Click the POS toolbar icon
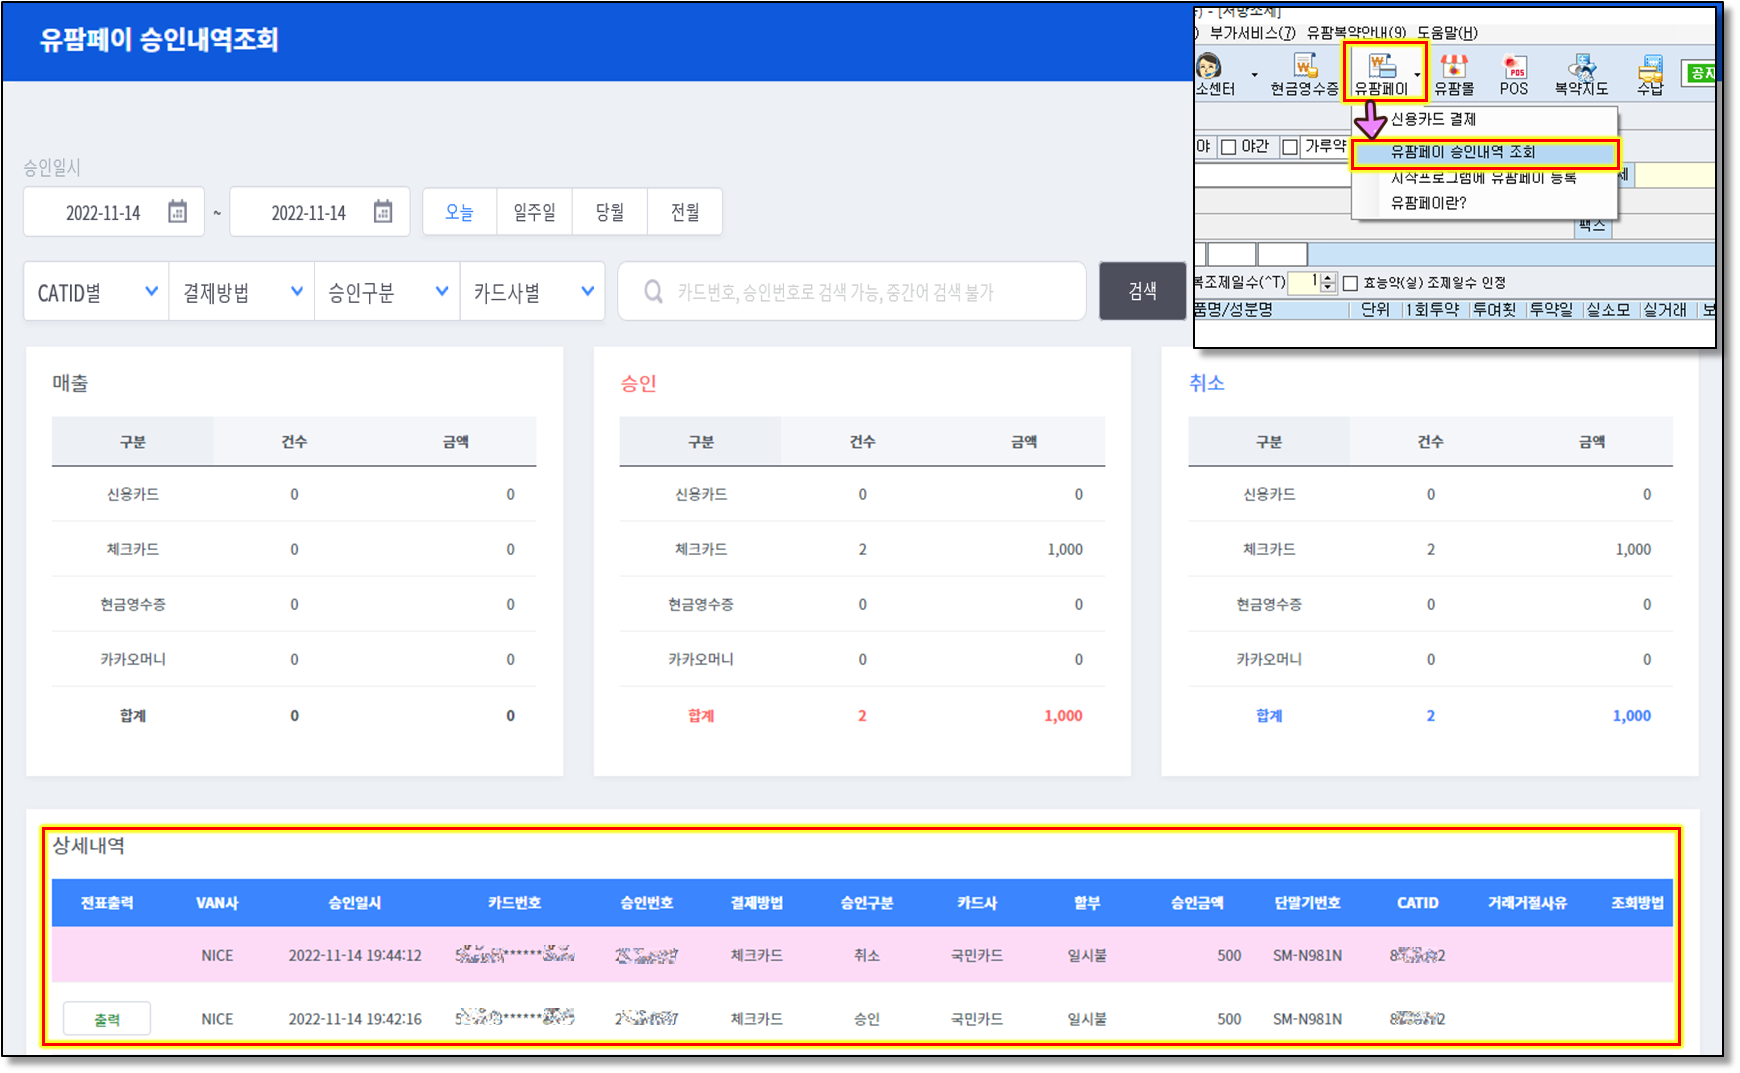The image size is (1740, 1073). [1514, 73]
